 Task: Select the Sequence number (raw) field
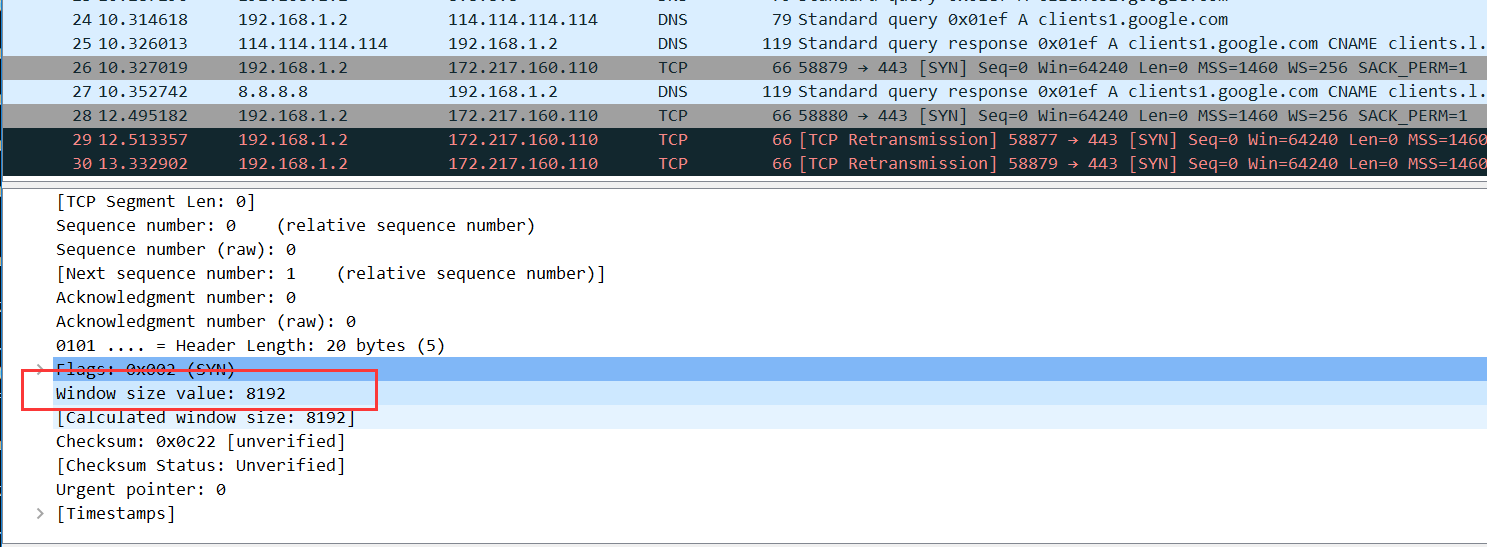(x=176, y=250)
